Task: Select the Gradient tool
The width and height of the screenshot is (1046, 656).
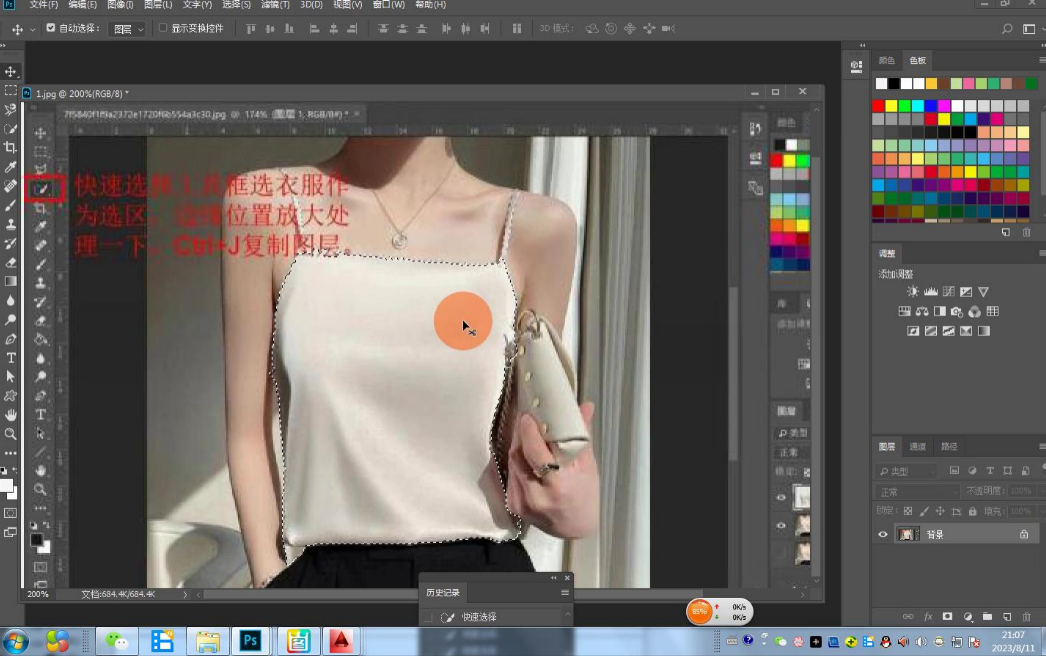Action: (11, 281)
